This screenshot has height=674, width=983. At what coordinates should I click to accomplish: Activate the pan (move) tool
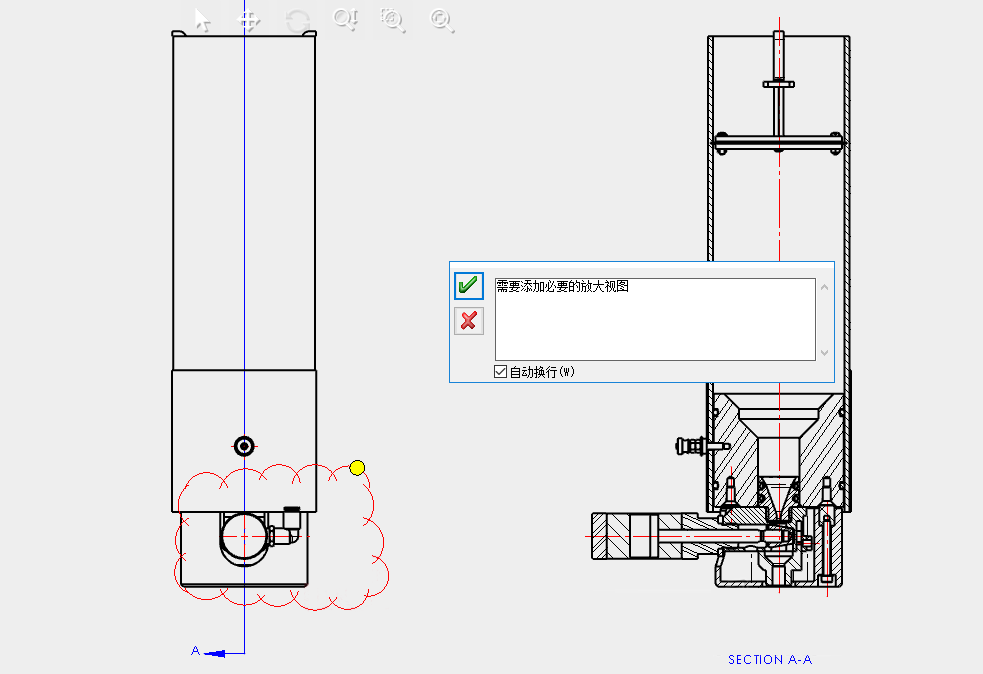250,20
